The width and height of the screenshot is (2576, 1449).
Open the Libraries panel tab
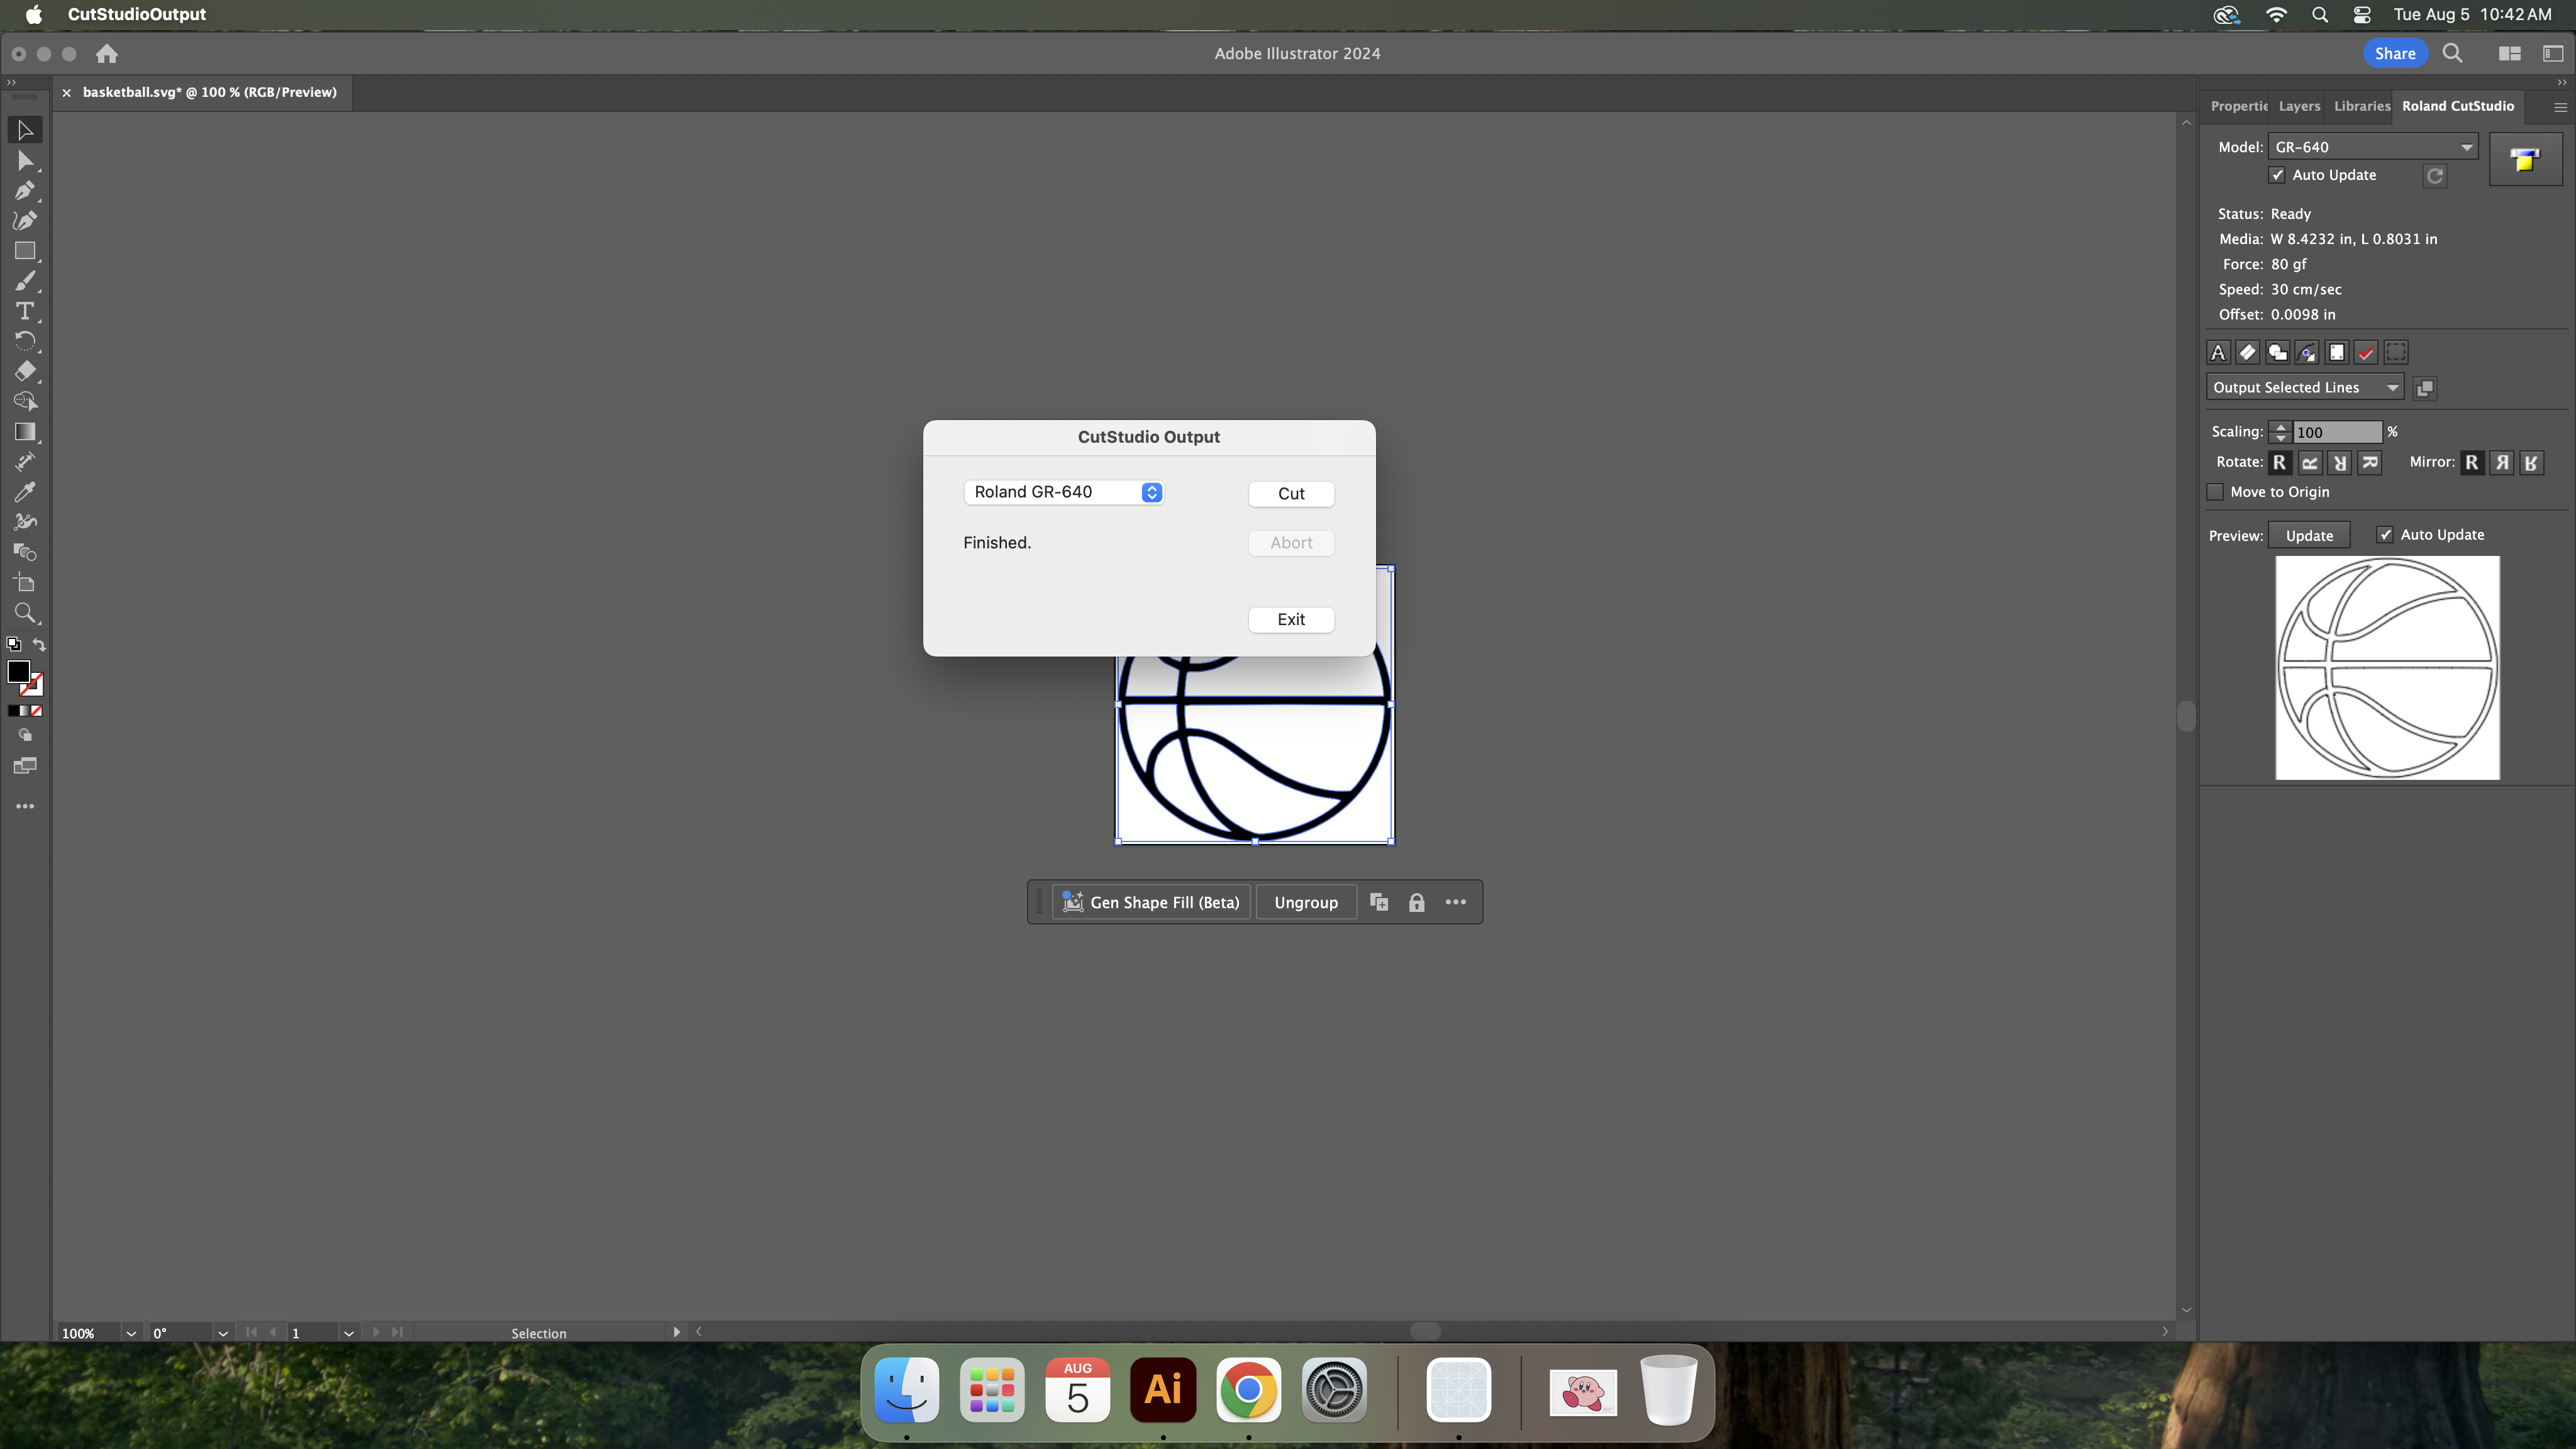click(2361, 106)
